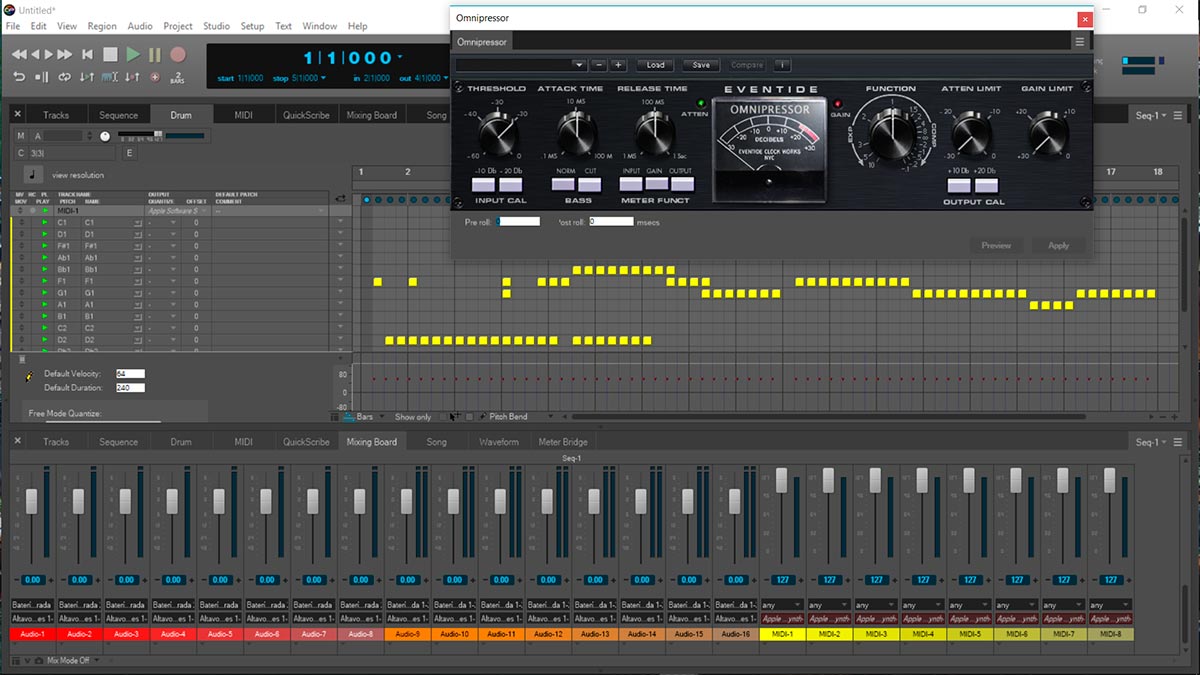This screenshot has height=675, width=1200.
Task: Toggle the Bass NORM switch
Action: tap(563, 184)
